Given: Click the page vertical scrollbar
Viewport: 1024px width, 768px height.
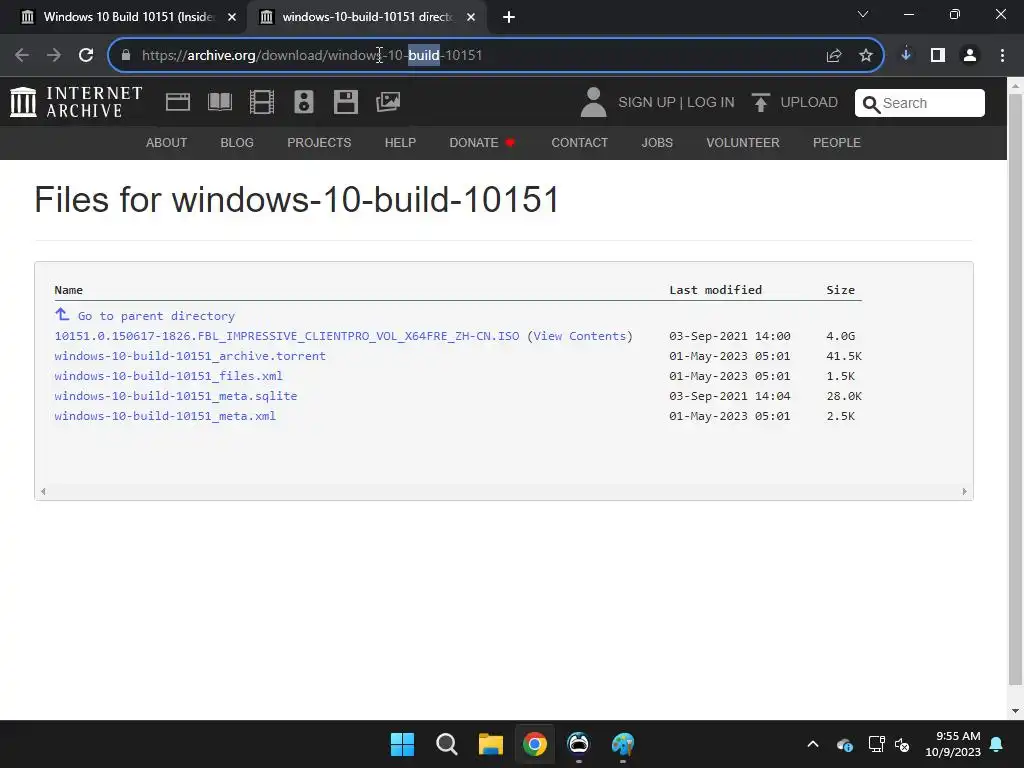Looking at the screenshot, I should (1015, 389).
